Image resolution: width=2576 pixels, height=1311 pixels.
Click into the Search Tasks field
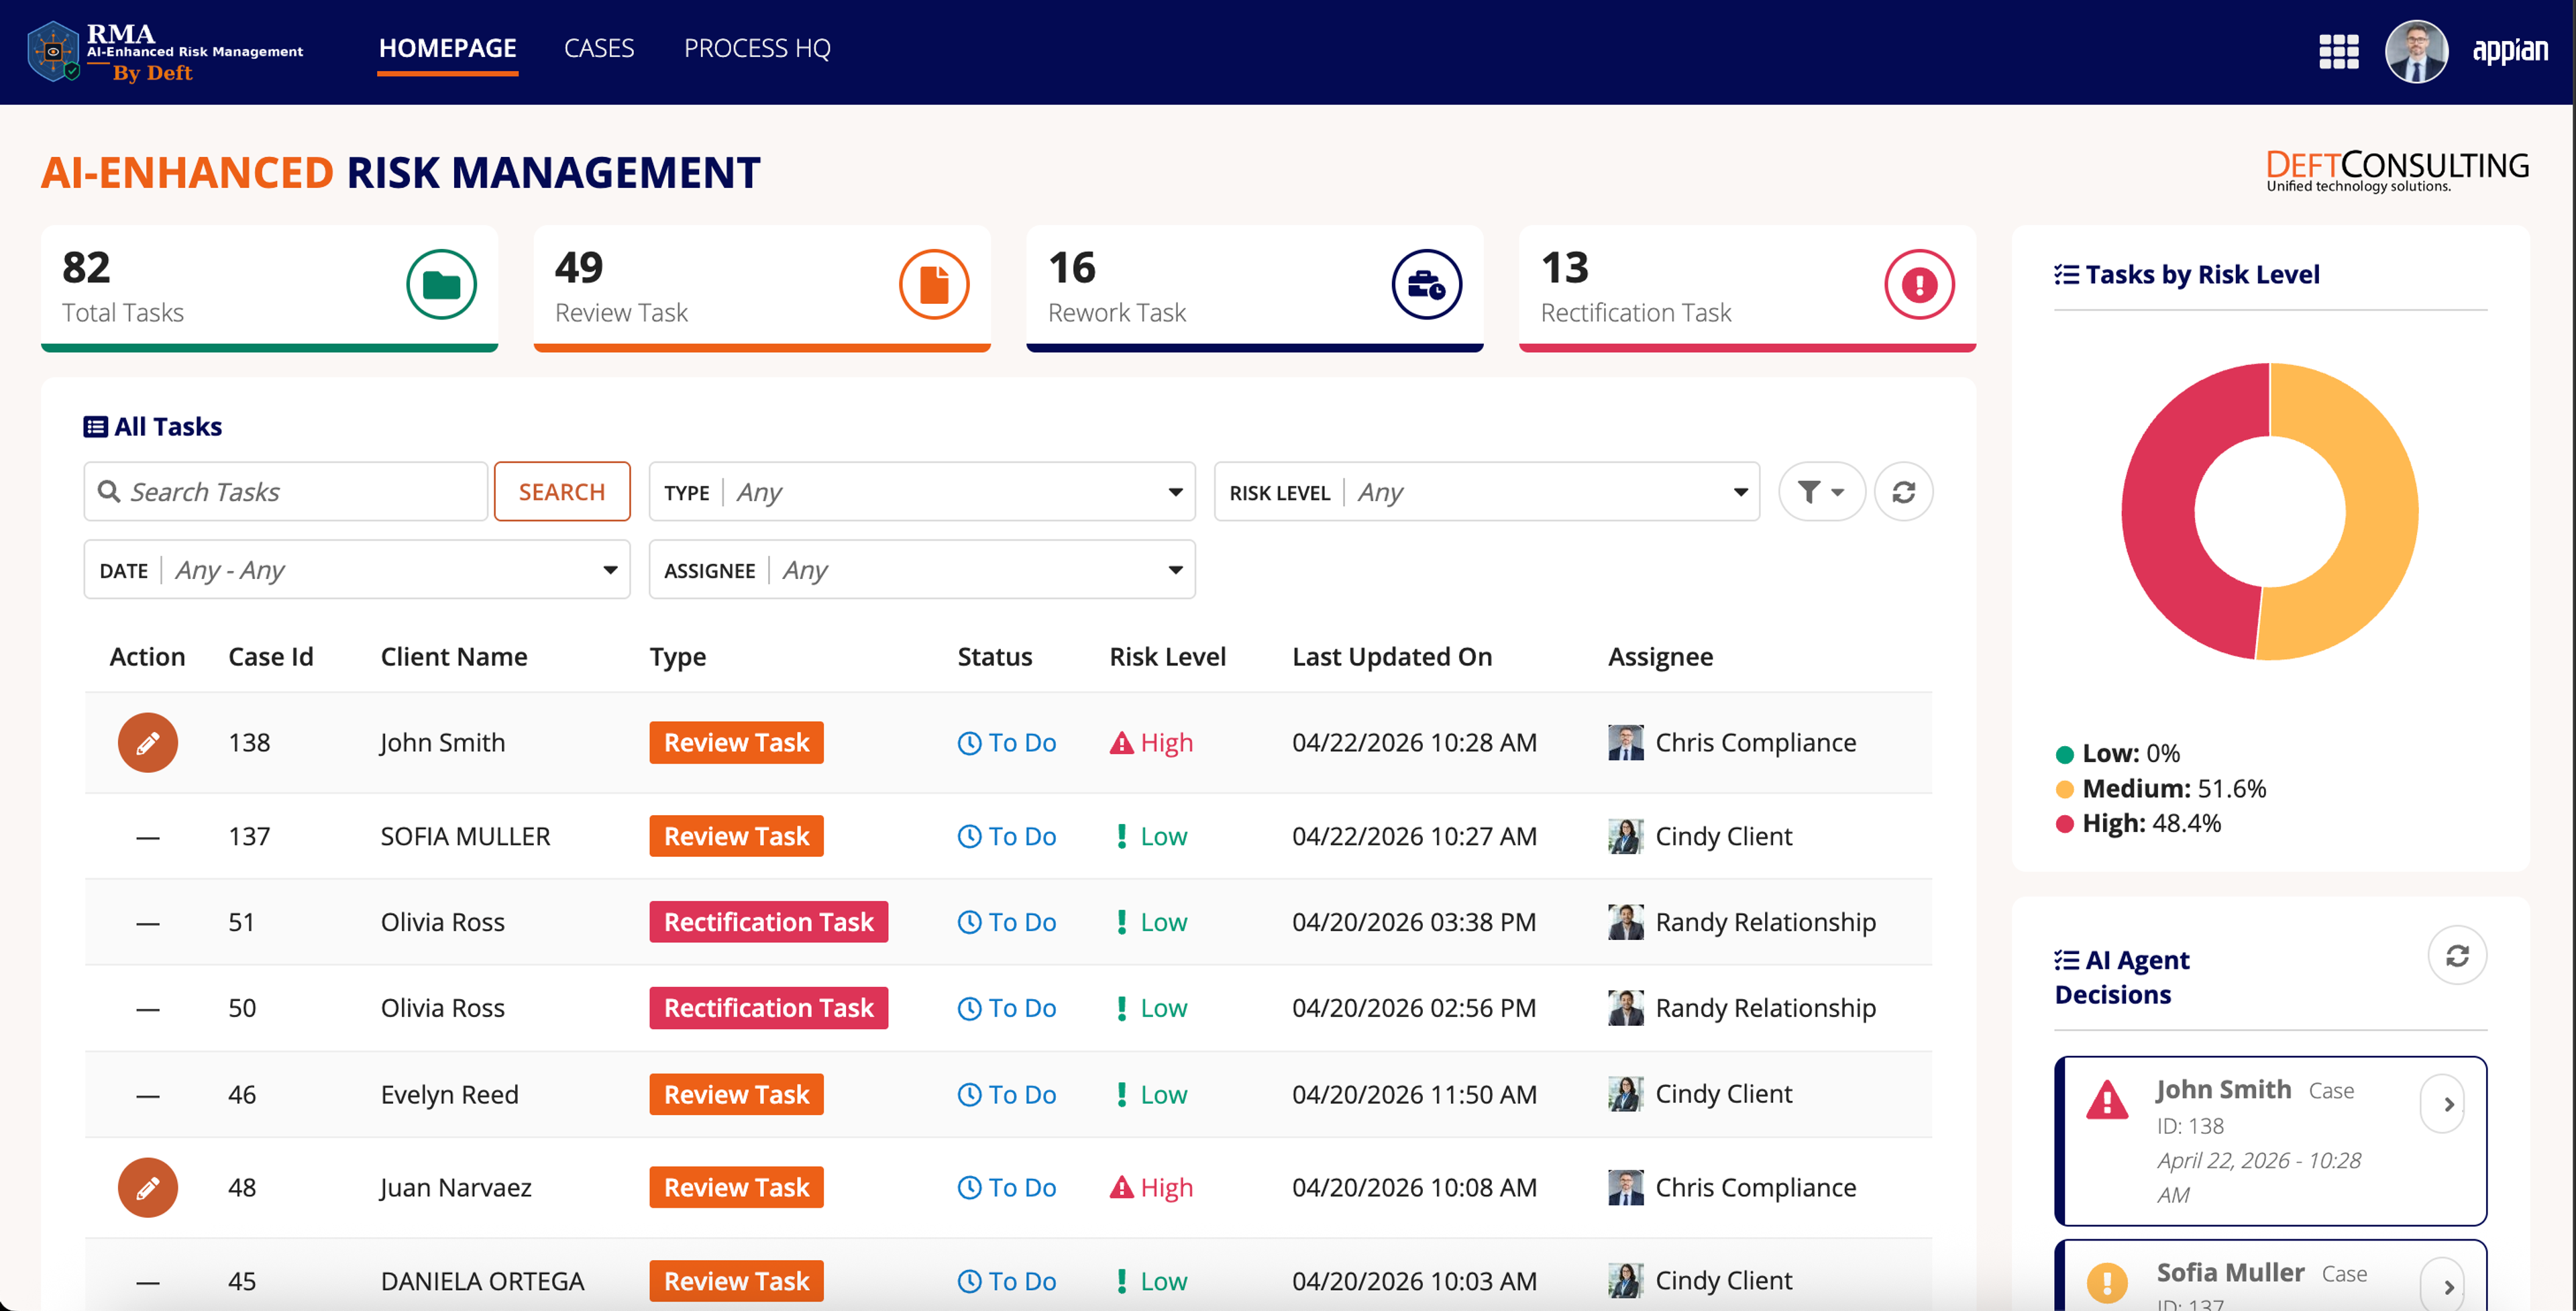[286, 492]
